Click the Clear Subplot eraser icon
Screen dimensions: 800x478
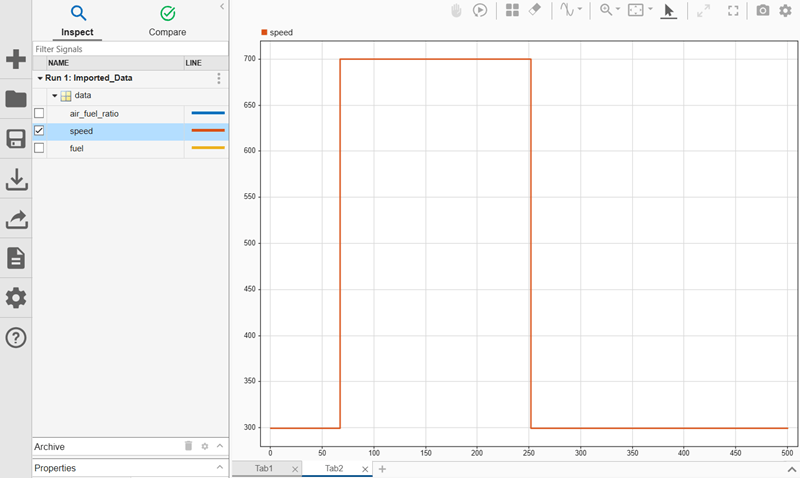coord(535,10)
